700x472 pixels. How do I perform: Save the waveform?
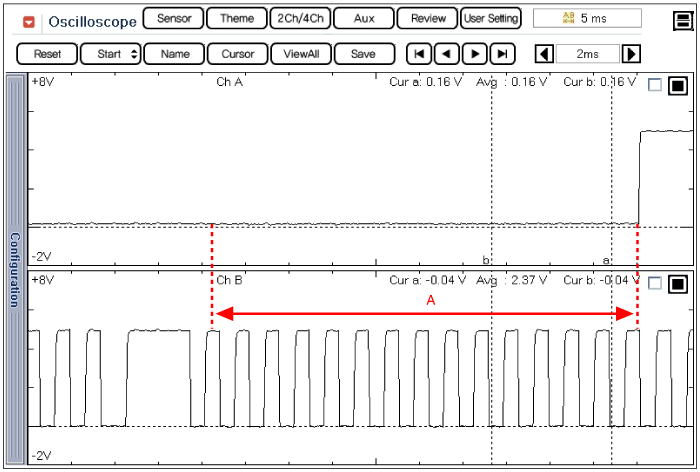[x=365, y=54]
